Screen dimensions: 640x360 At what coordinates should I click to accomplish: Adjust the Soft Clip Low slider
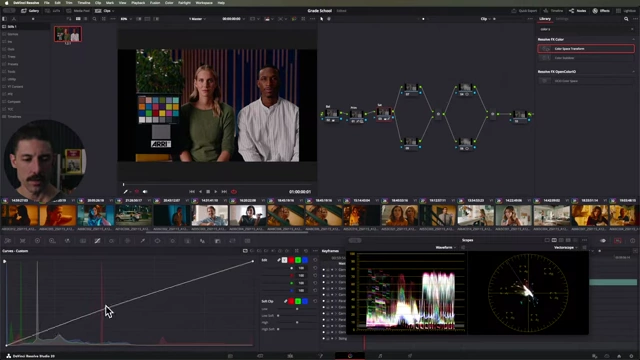coord(297,309)
